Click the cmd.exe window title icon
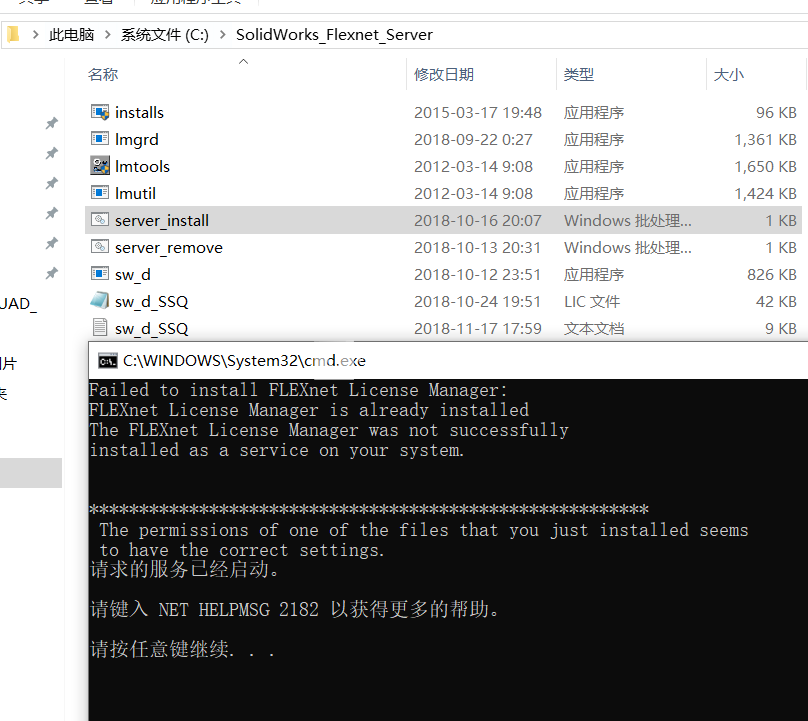The width and height of the screenshot is (808, 721). [x=108, y=361]
